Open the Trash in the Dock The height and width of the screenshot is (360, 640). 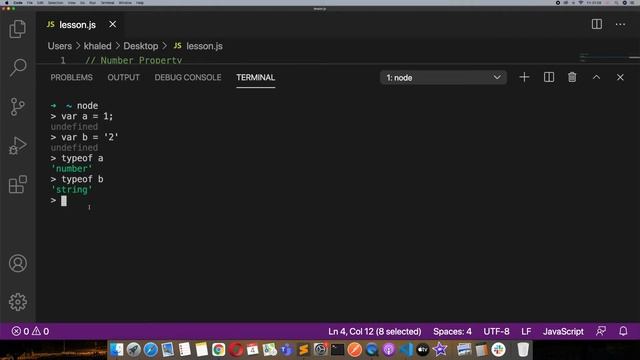[523, 350]
